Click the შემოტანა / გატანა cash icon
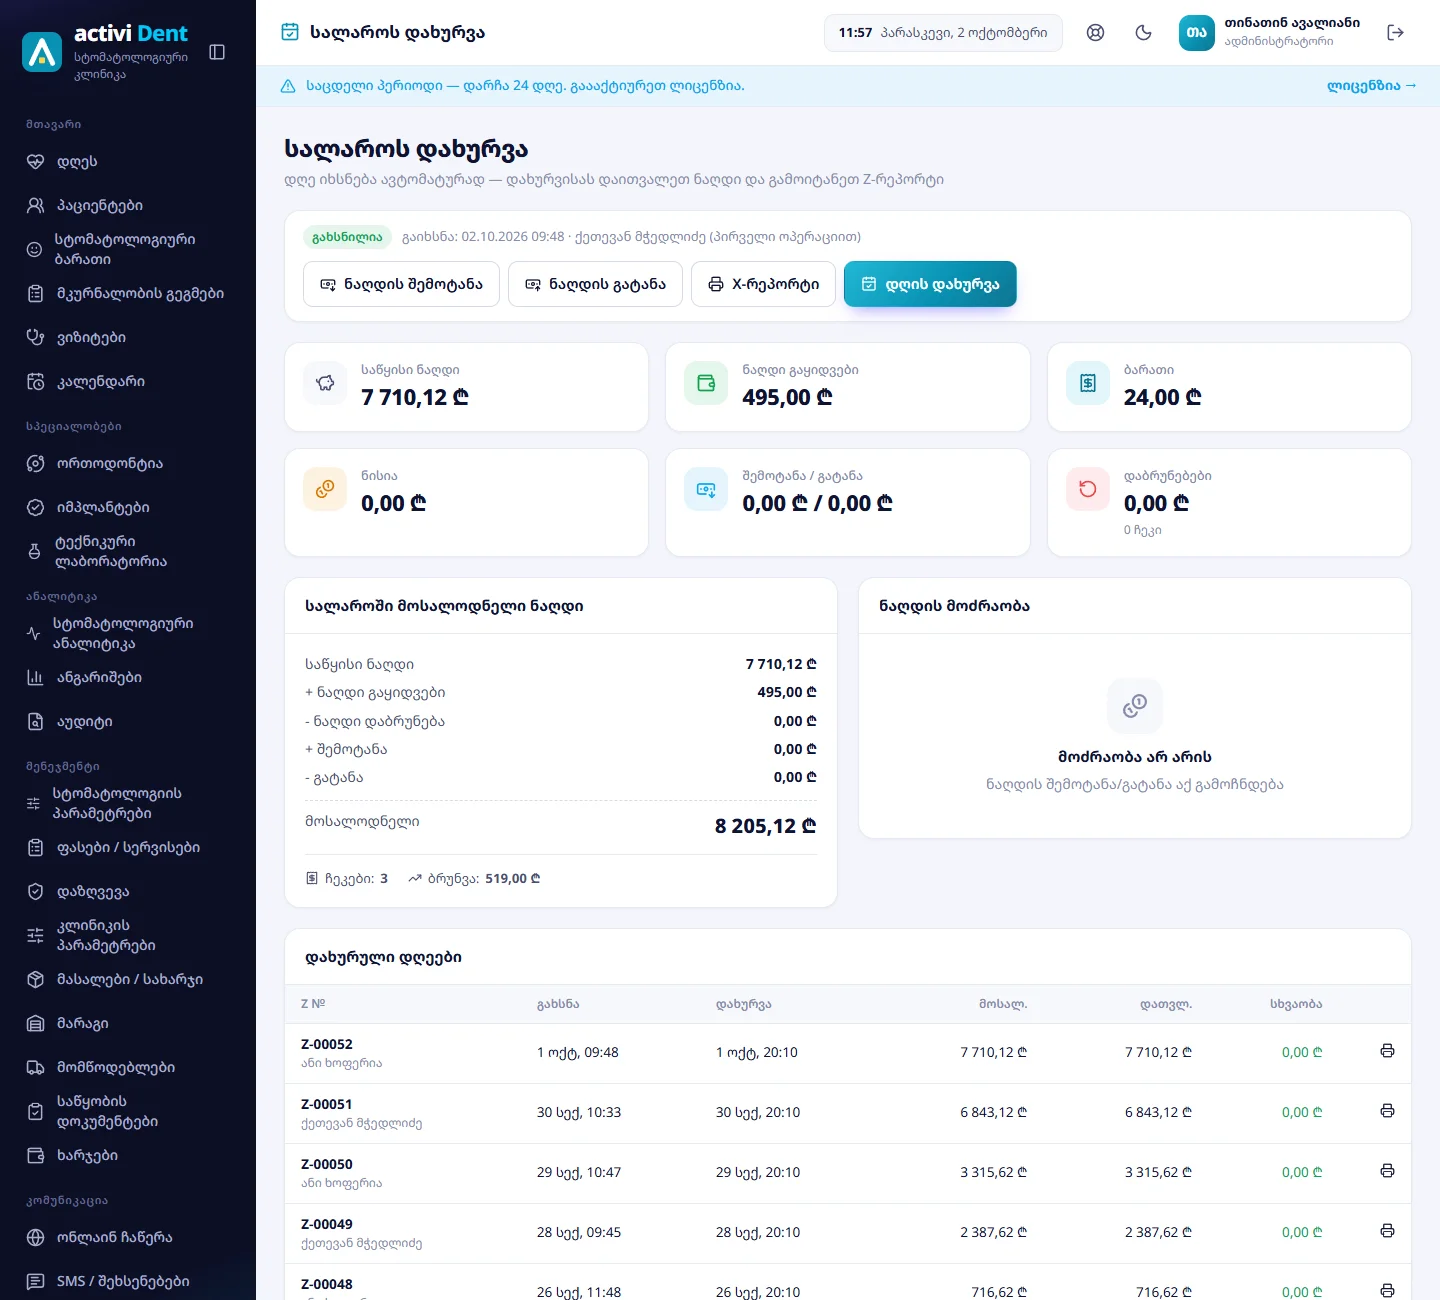 (x=706, y=489)
